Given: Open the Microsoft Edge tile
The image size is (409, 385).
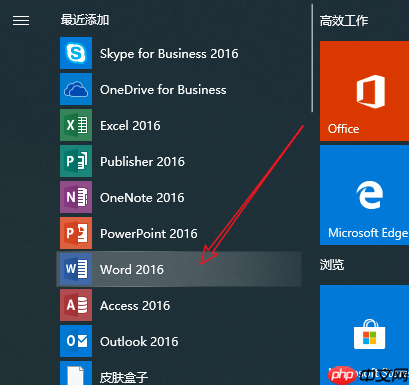Looking at the screenshot, I should point(364,195).
